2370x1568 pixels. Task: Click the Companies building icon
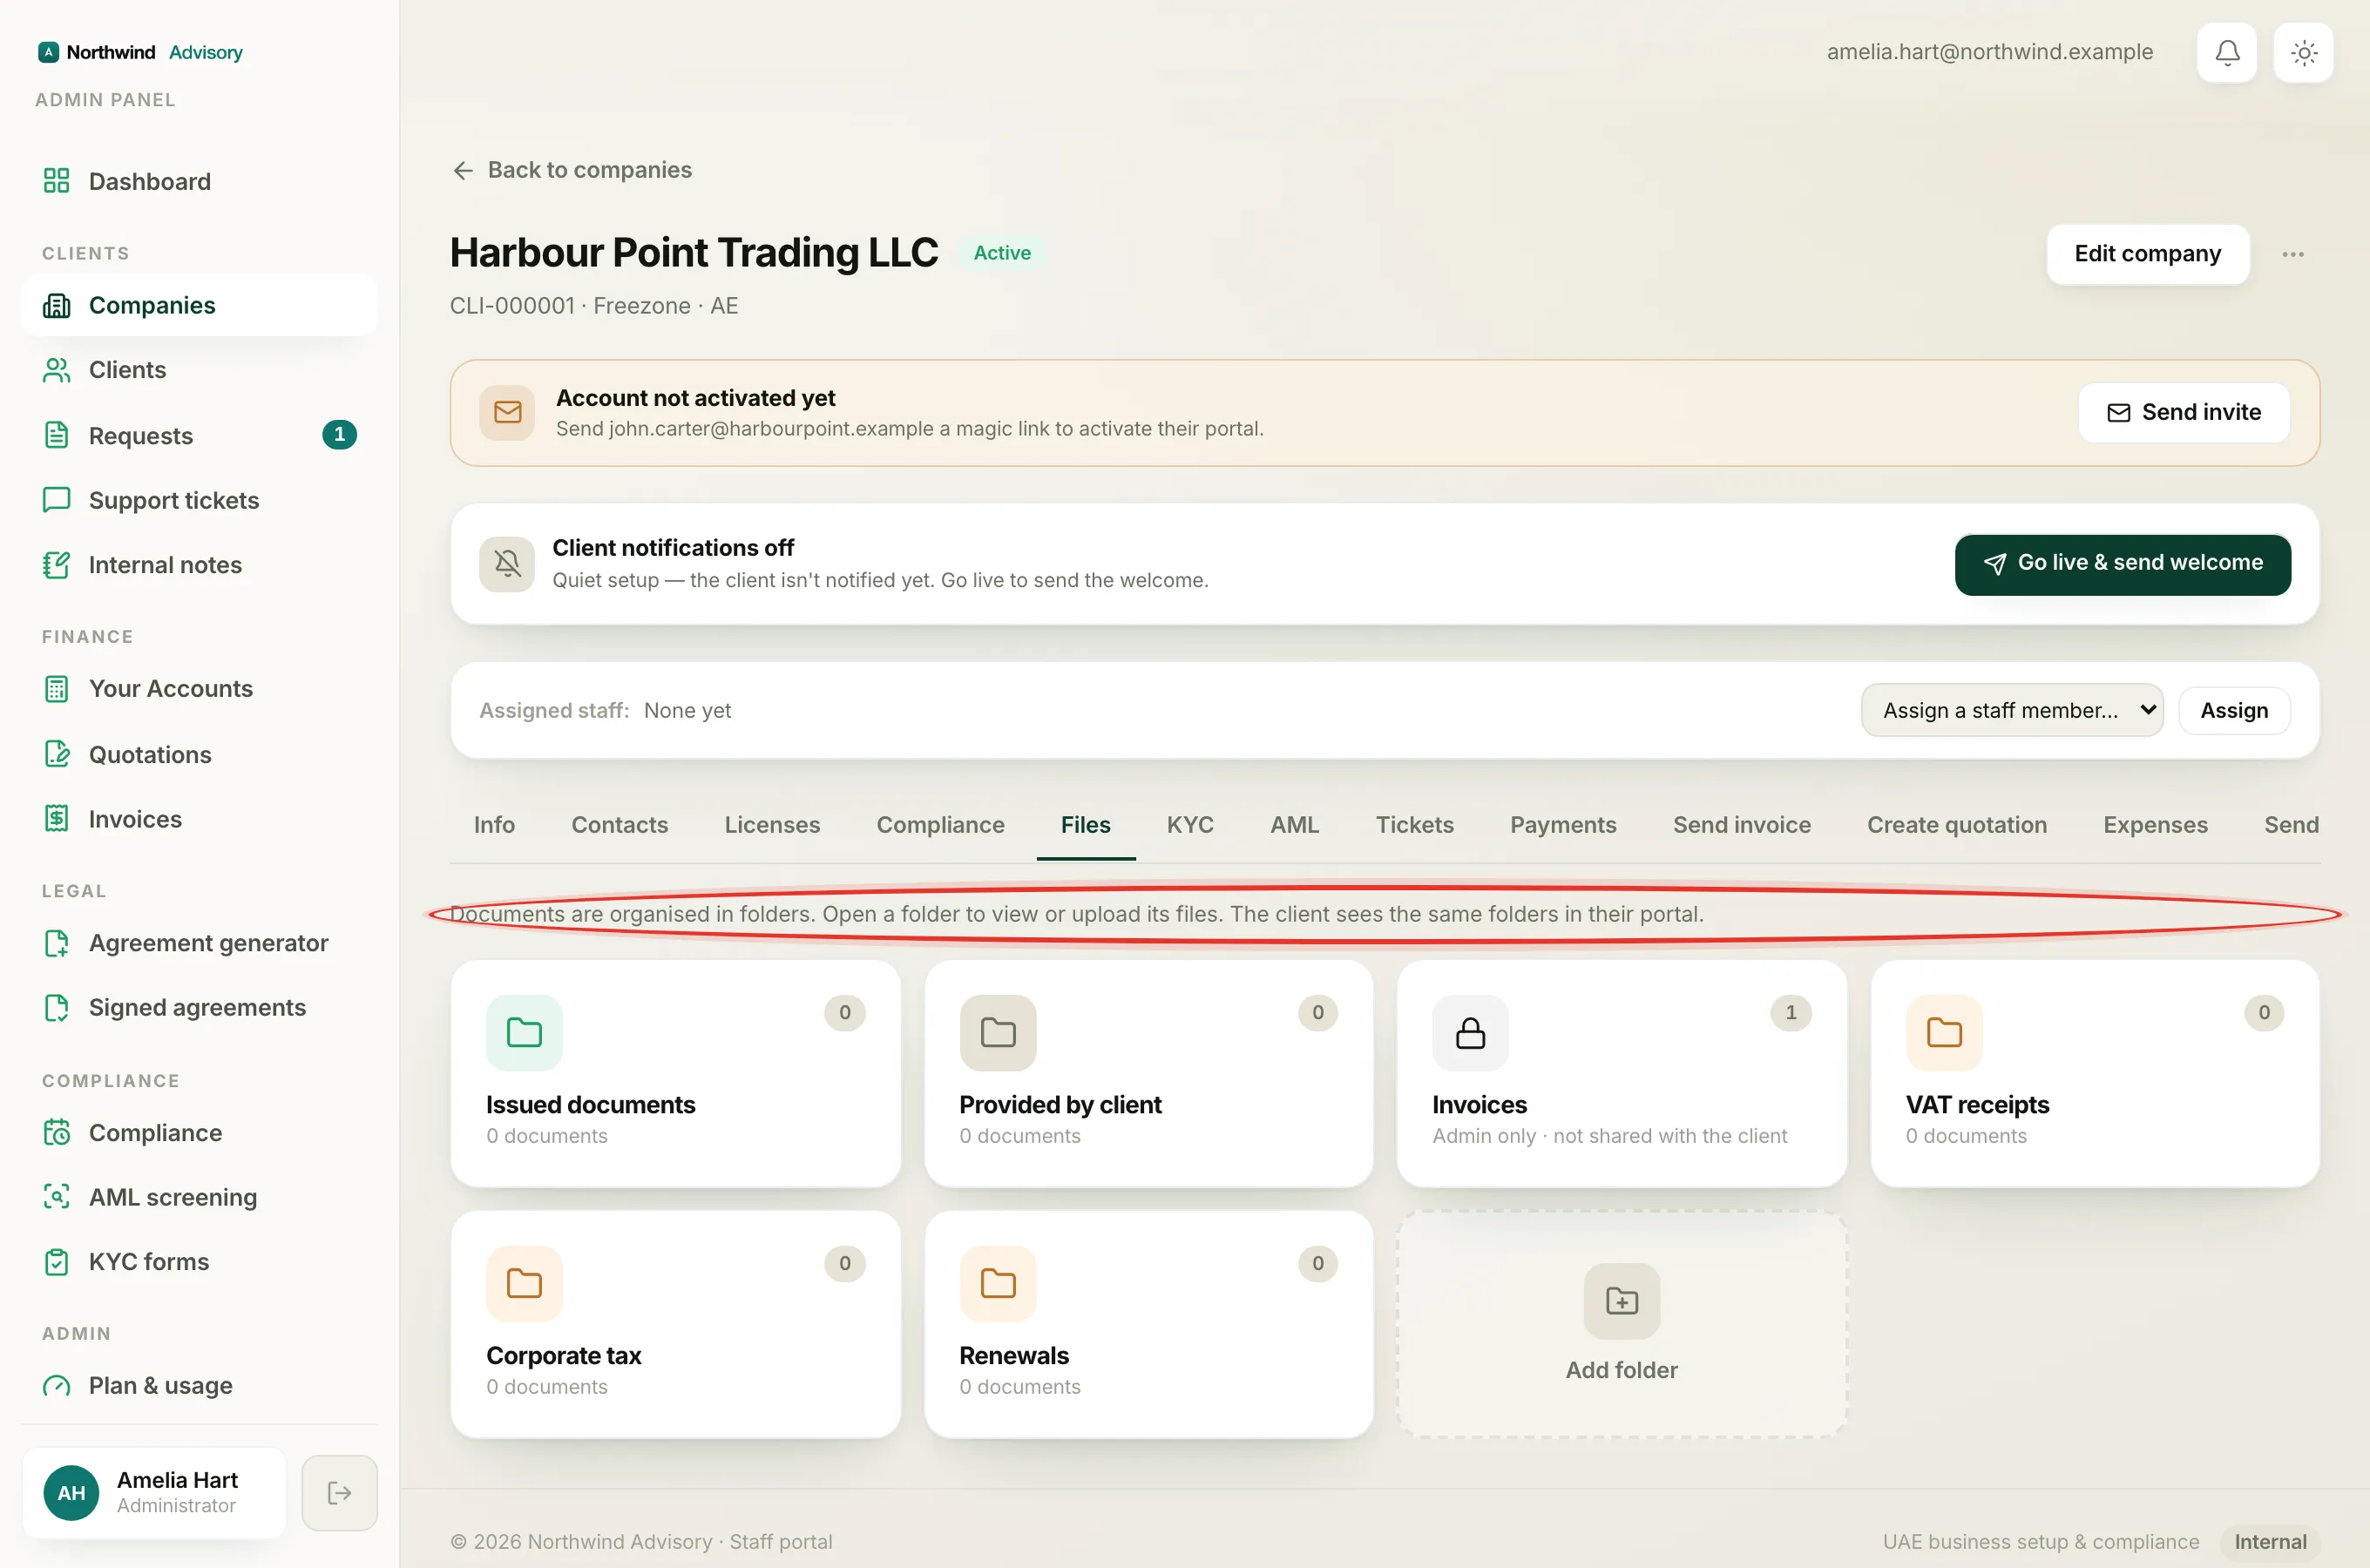click(56, 305)
